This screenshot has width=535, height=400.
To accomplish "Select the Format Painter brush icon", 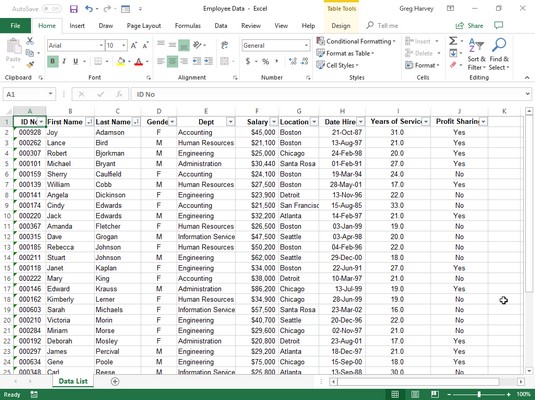I will coord(30,64).
